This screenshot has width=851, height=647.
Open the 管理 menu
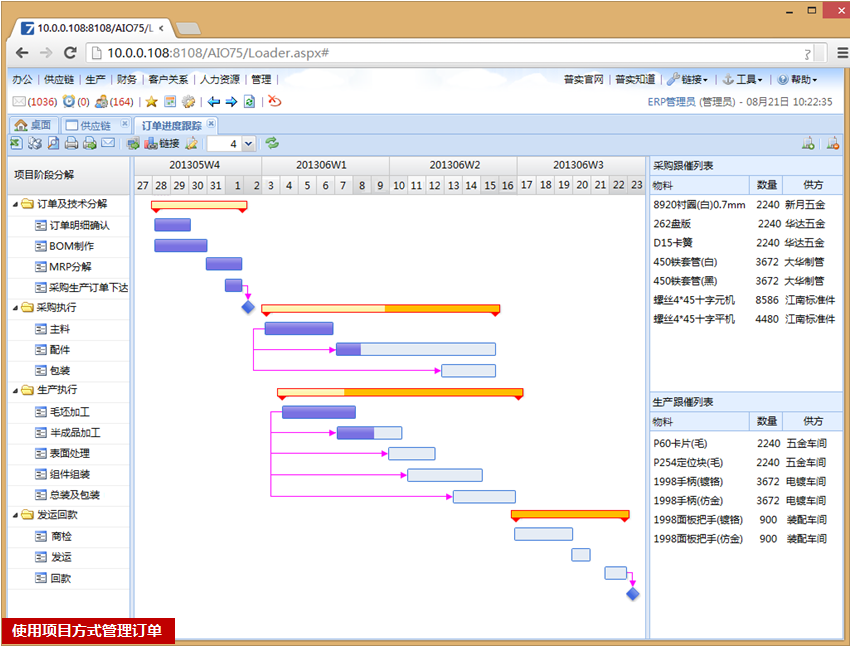click(261, 80)
